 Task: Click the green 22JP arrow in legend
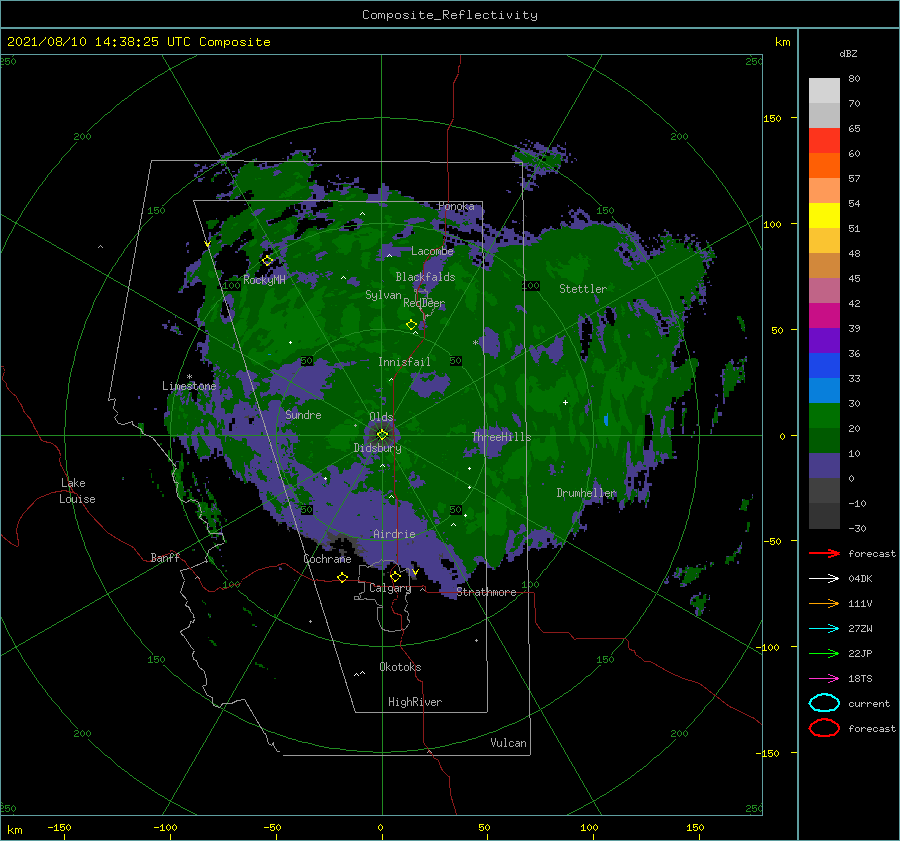(824, 653)
